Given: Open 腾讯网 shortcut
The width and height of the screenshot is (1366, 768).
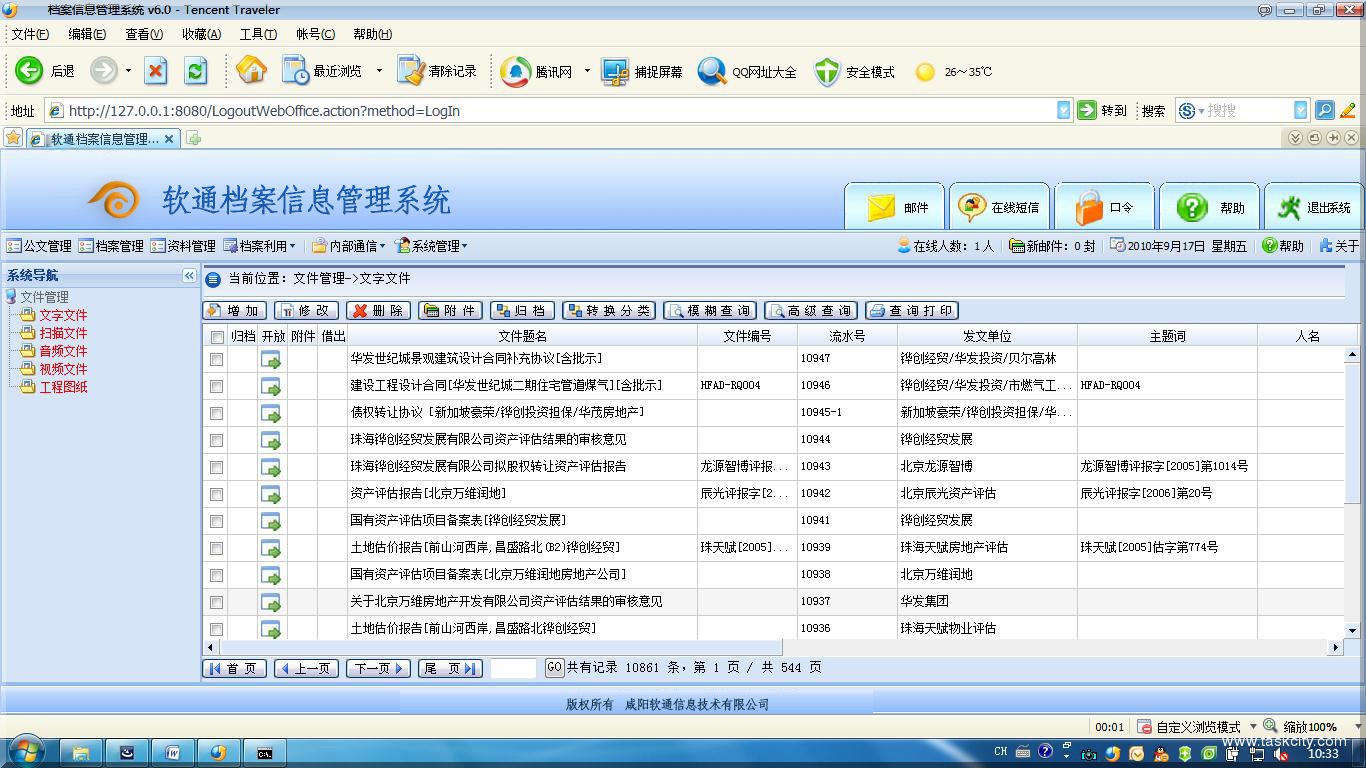Looking at the screenshot, I should click(537, 71).
